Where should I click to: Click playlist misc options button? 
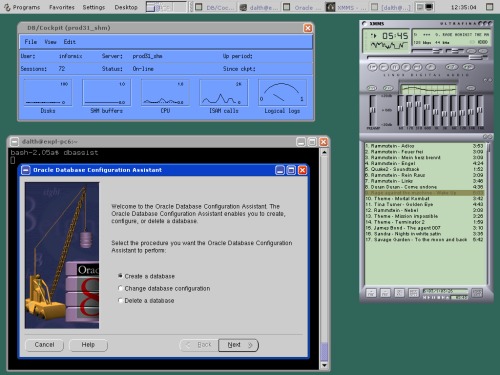[413, 293]
